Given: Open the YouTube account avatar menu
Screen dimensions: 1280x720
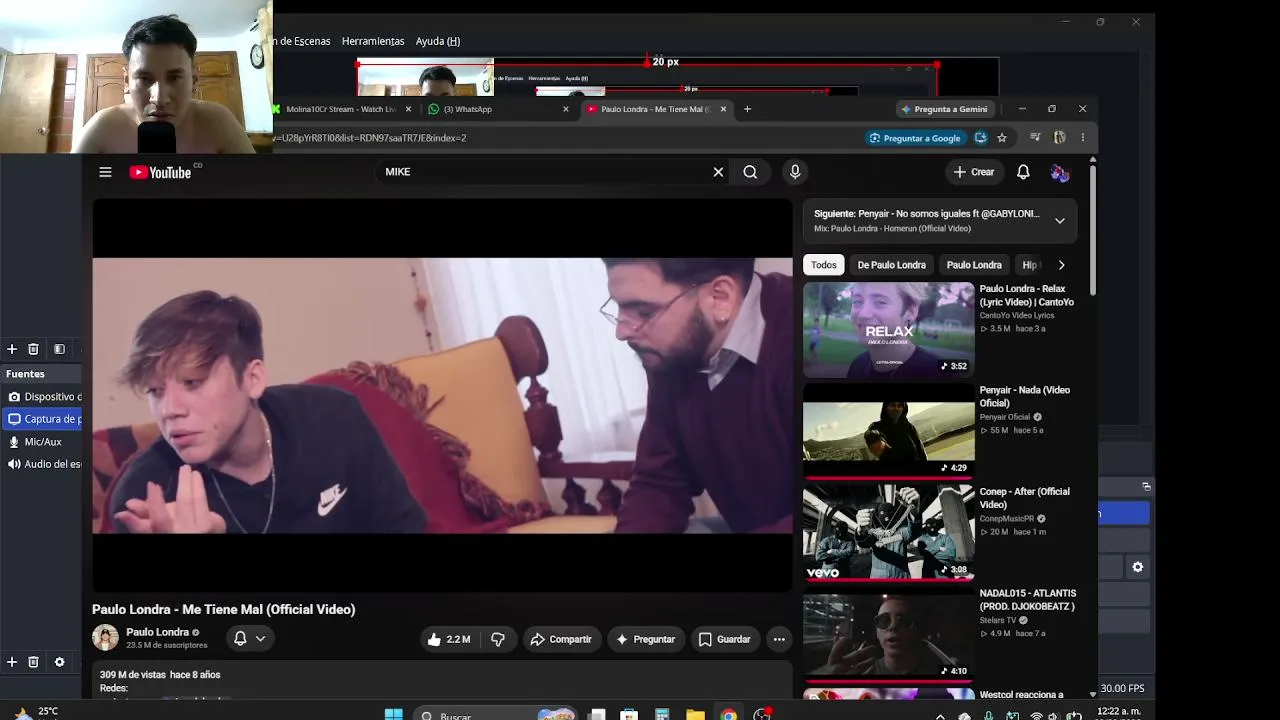Looking at the screenshot, I should (x=1060, y=172).
